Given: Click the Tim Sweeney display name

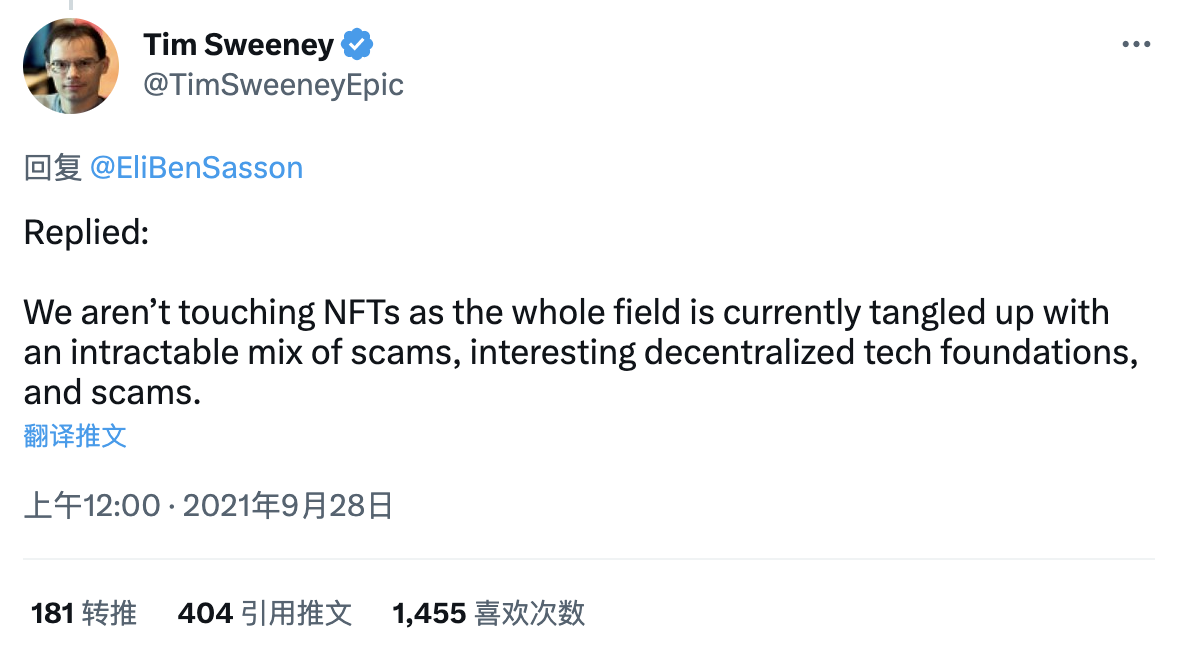Looking at the screenshot, I should (238, 44).
